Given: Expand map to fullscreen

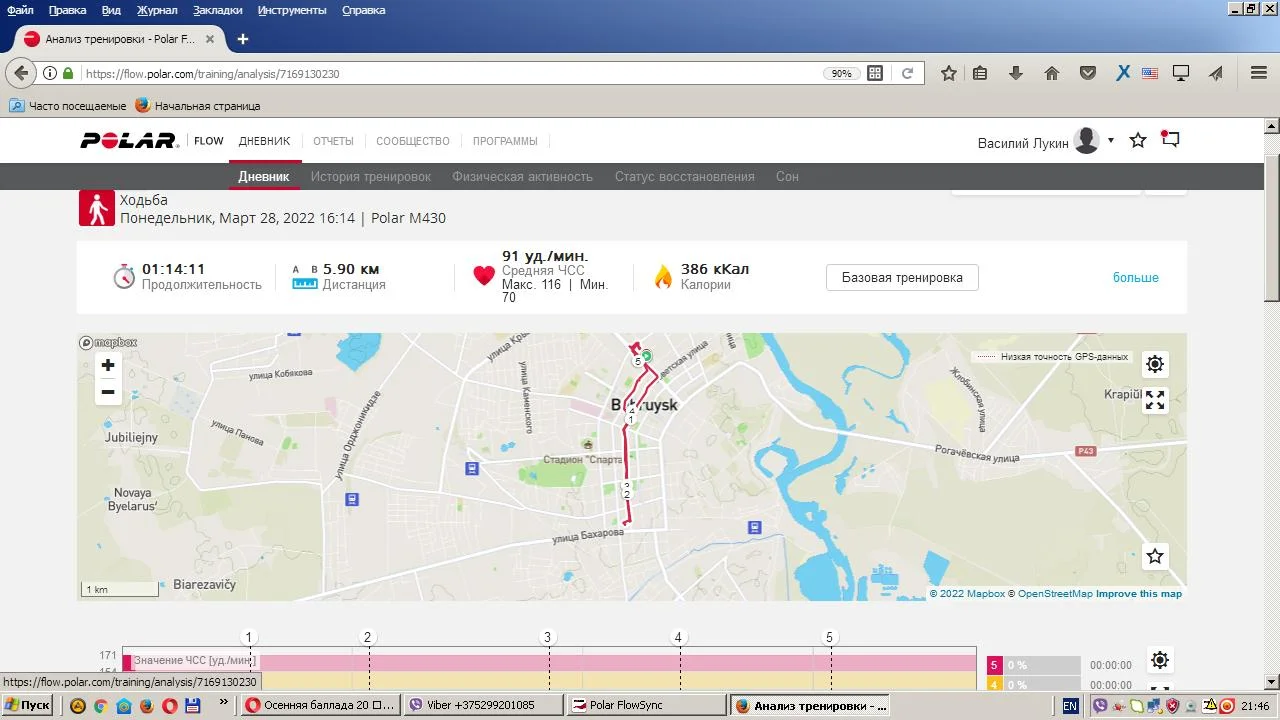Looking at the screenshot, I should point(1155,401).
